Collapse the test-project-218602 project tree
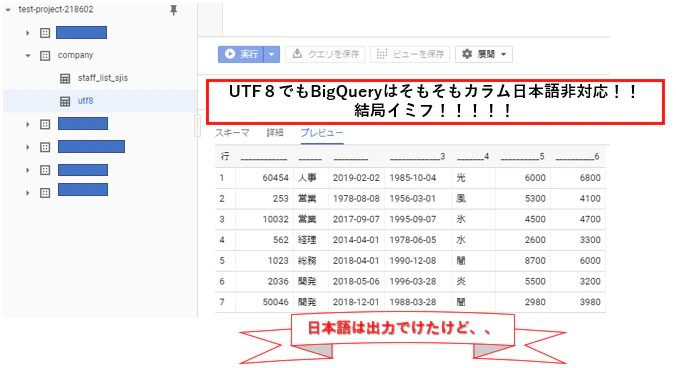The image size is (676, 368). (8, 10)
